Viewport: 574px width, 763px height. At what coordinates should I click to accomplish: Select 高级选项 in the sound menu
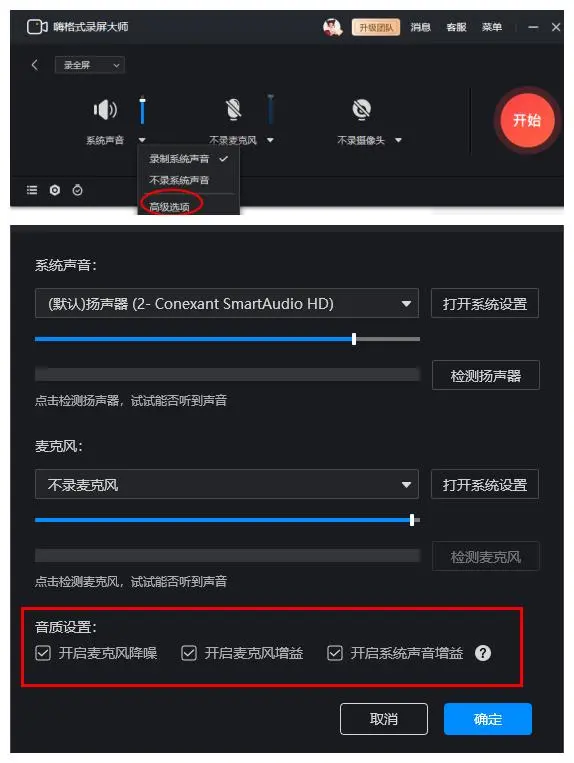click(170, 207)
